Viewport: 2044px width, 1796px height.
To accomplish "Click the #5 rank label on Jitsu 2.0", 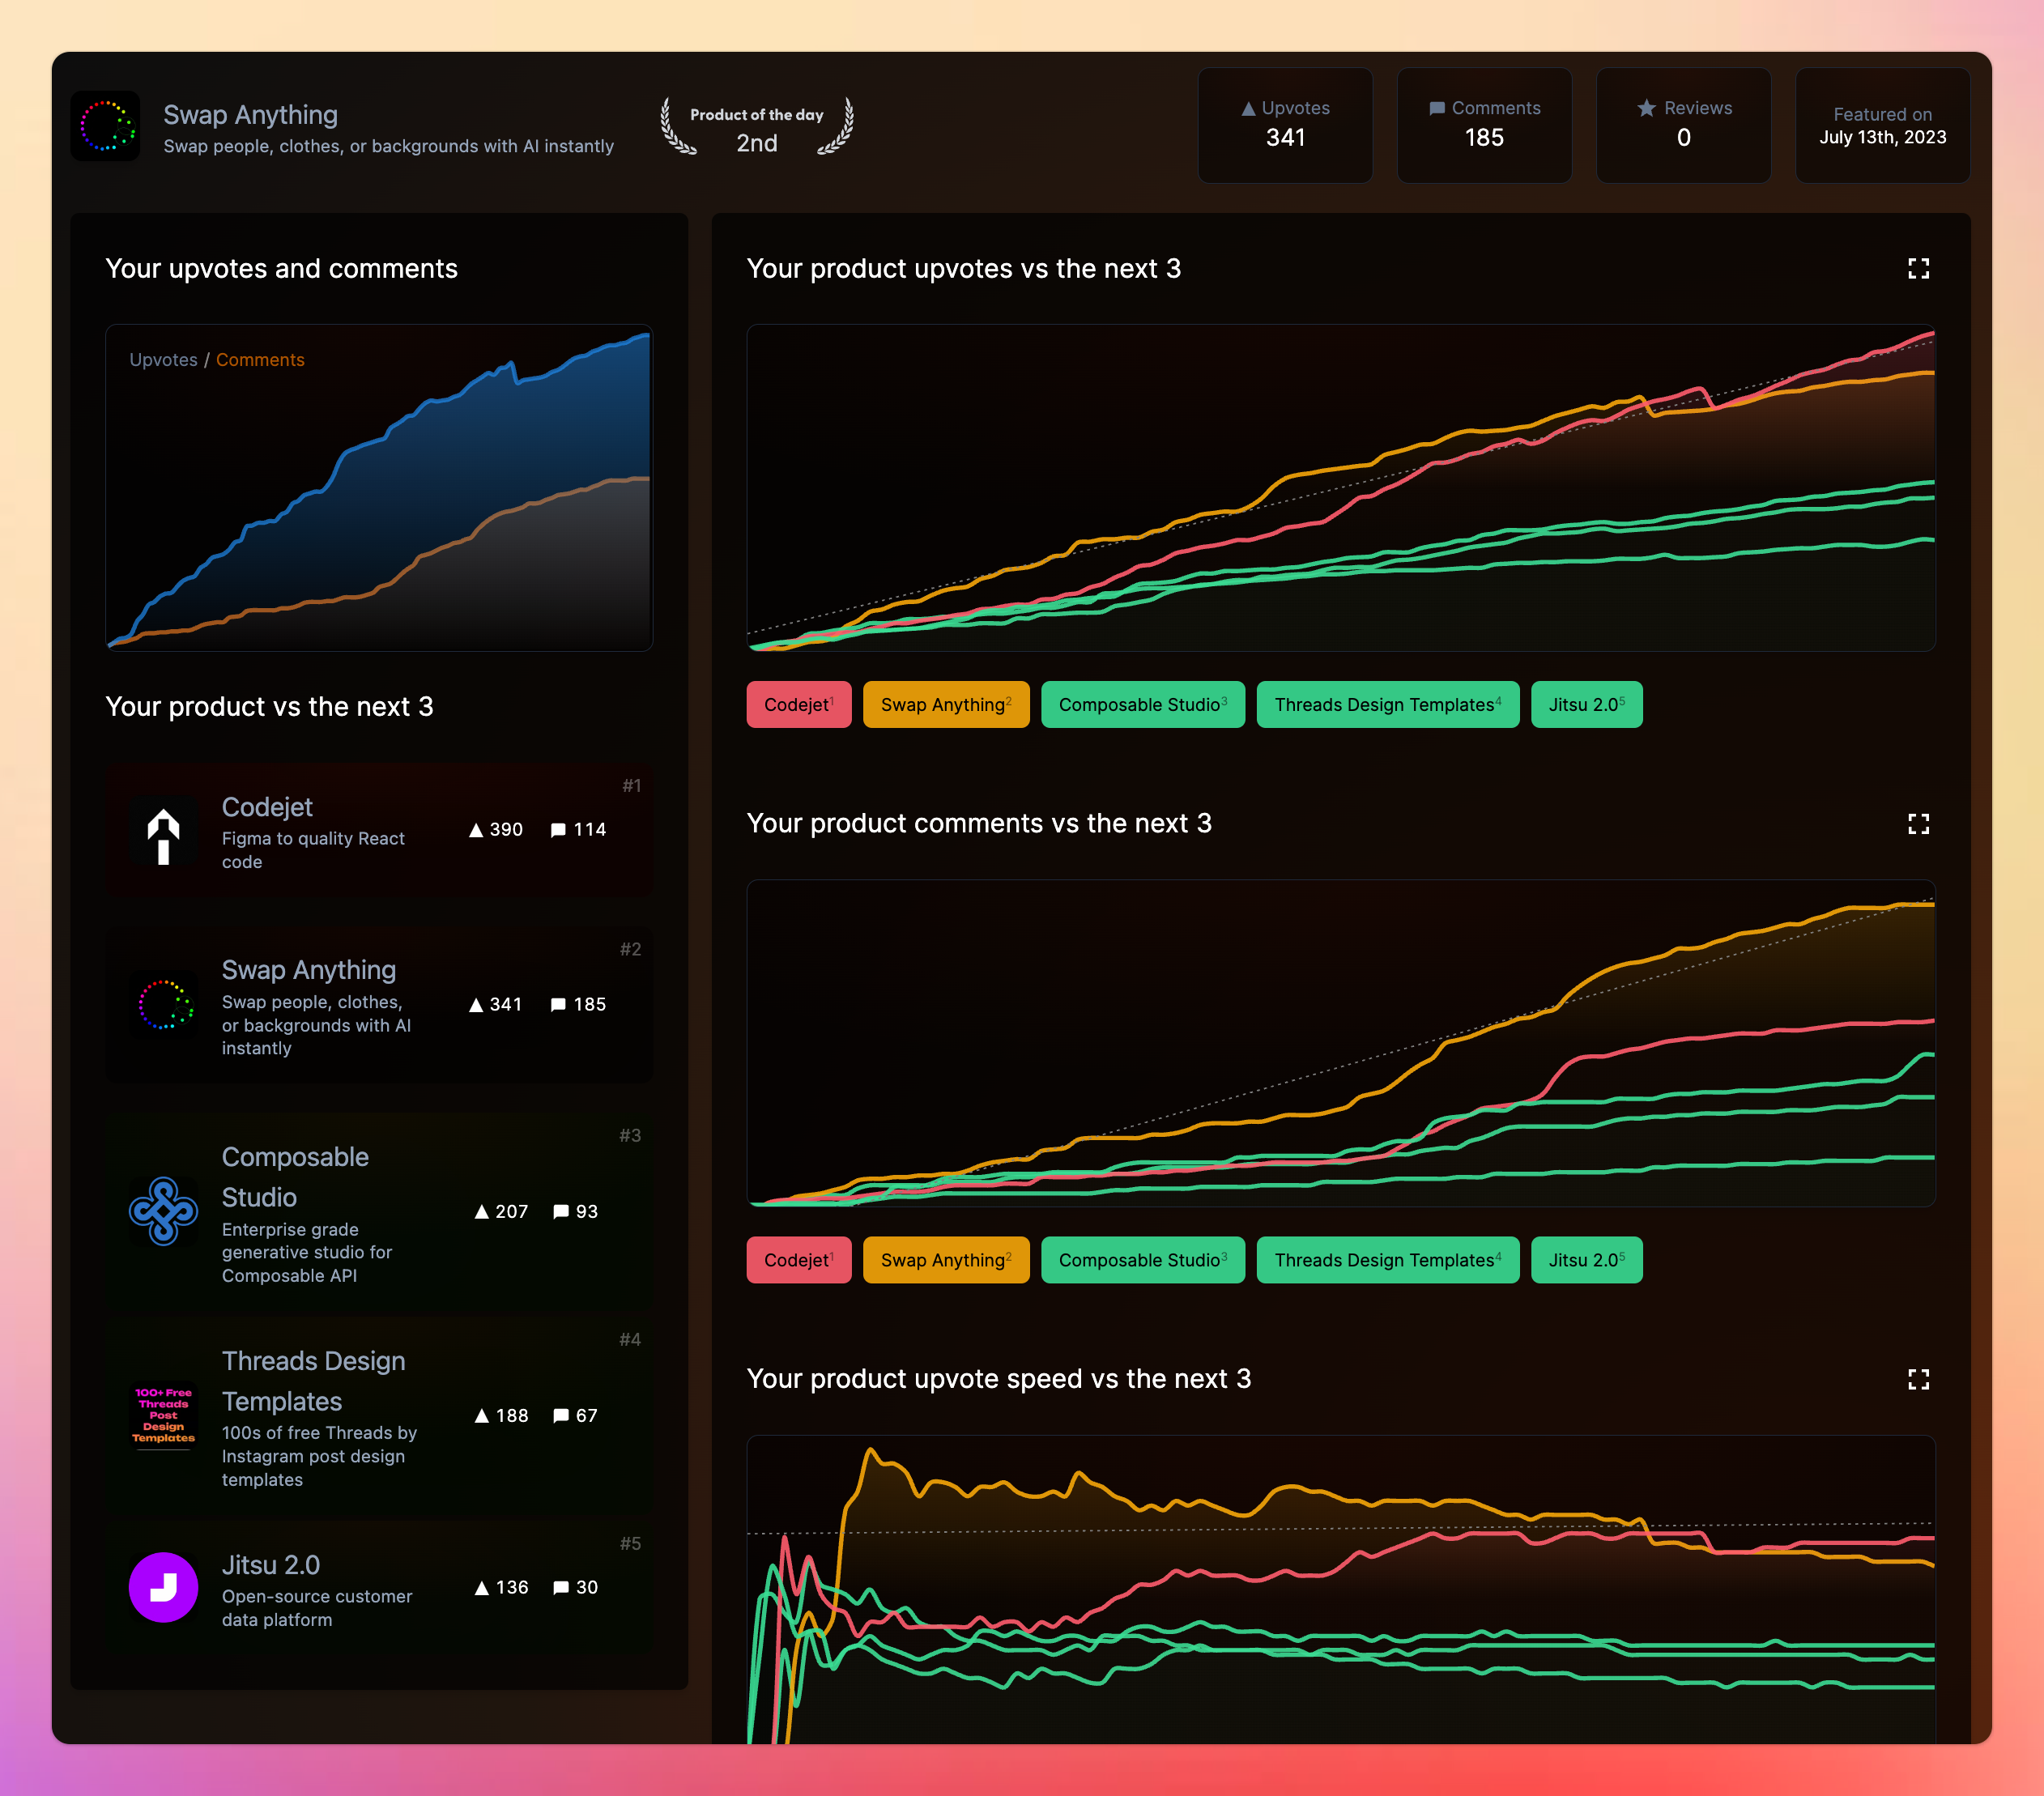I will [630, 1544].
